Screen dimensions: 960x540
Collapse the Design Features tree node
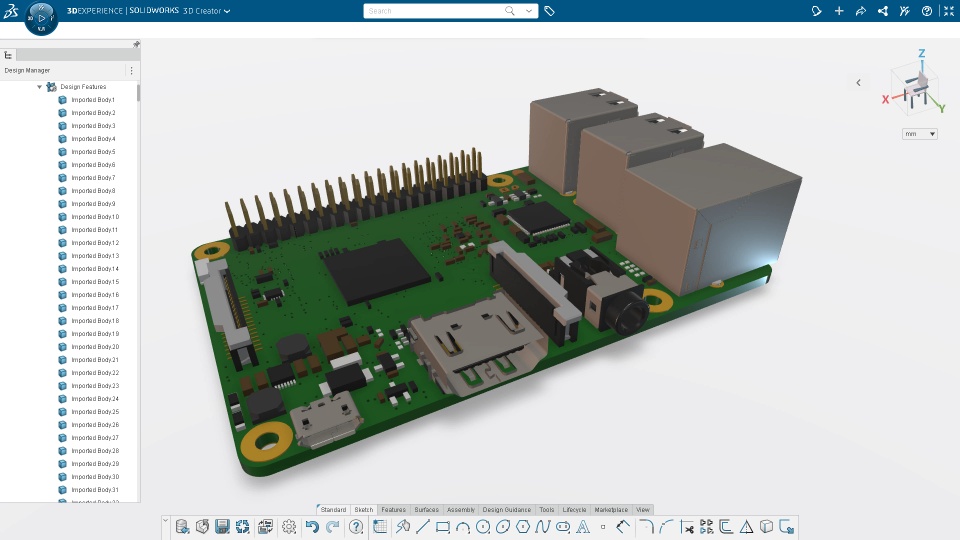click(40, 87)
